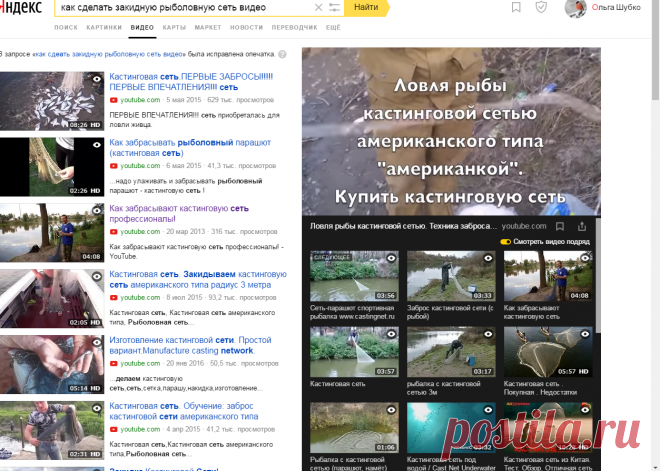Image resolution: width=660 pixels, height=471 pixels.
Task: Save the playing video with the bookmark icon
Action: pos(560,226)
